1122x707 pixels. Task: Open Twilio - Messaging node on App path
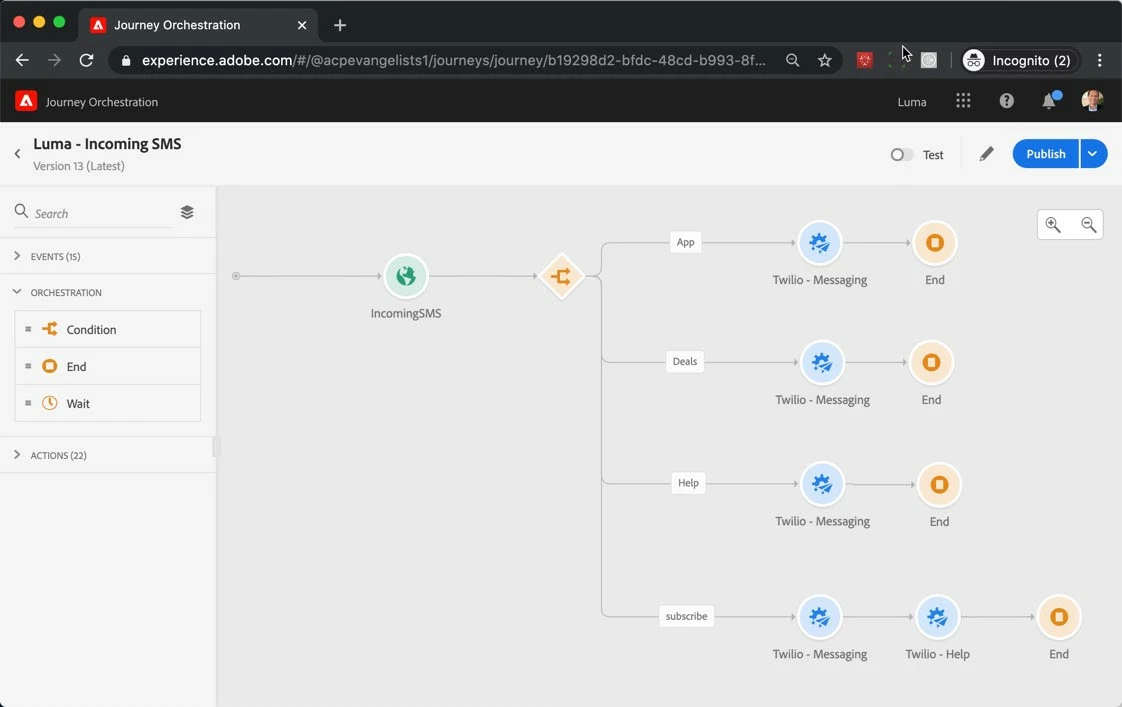pyautogui.click(x=819, y=243)
